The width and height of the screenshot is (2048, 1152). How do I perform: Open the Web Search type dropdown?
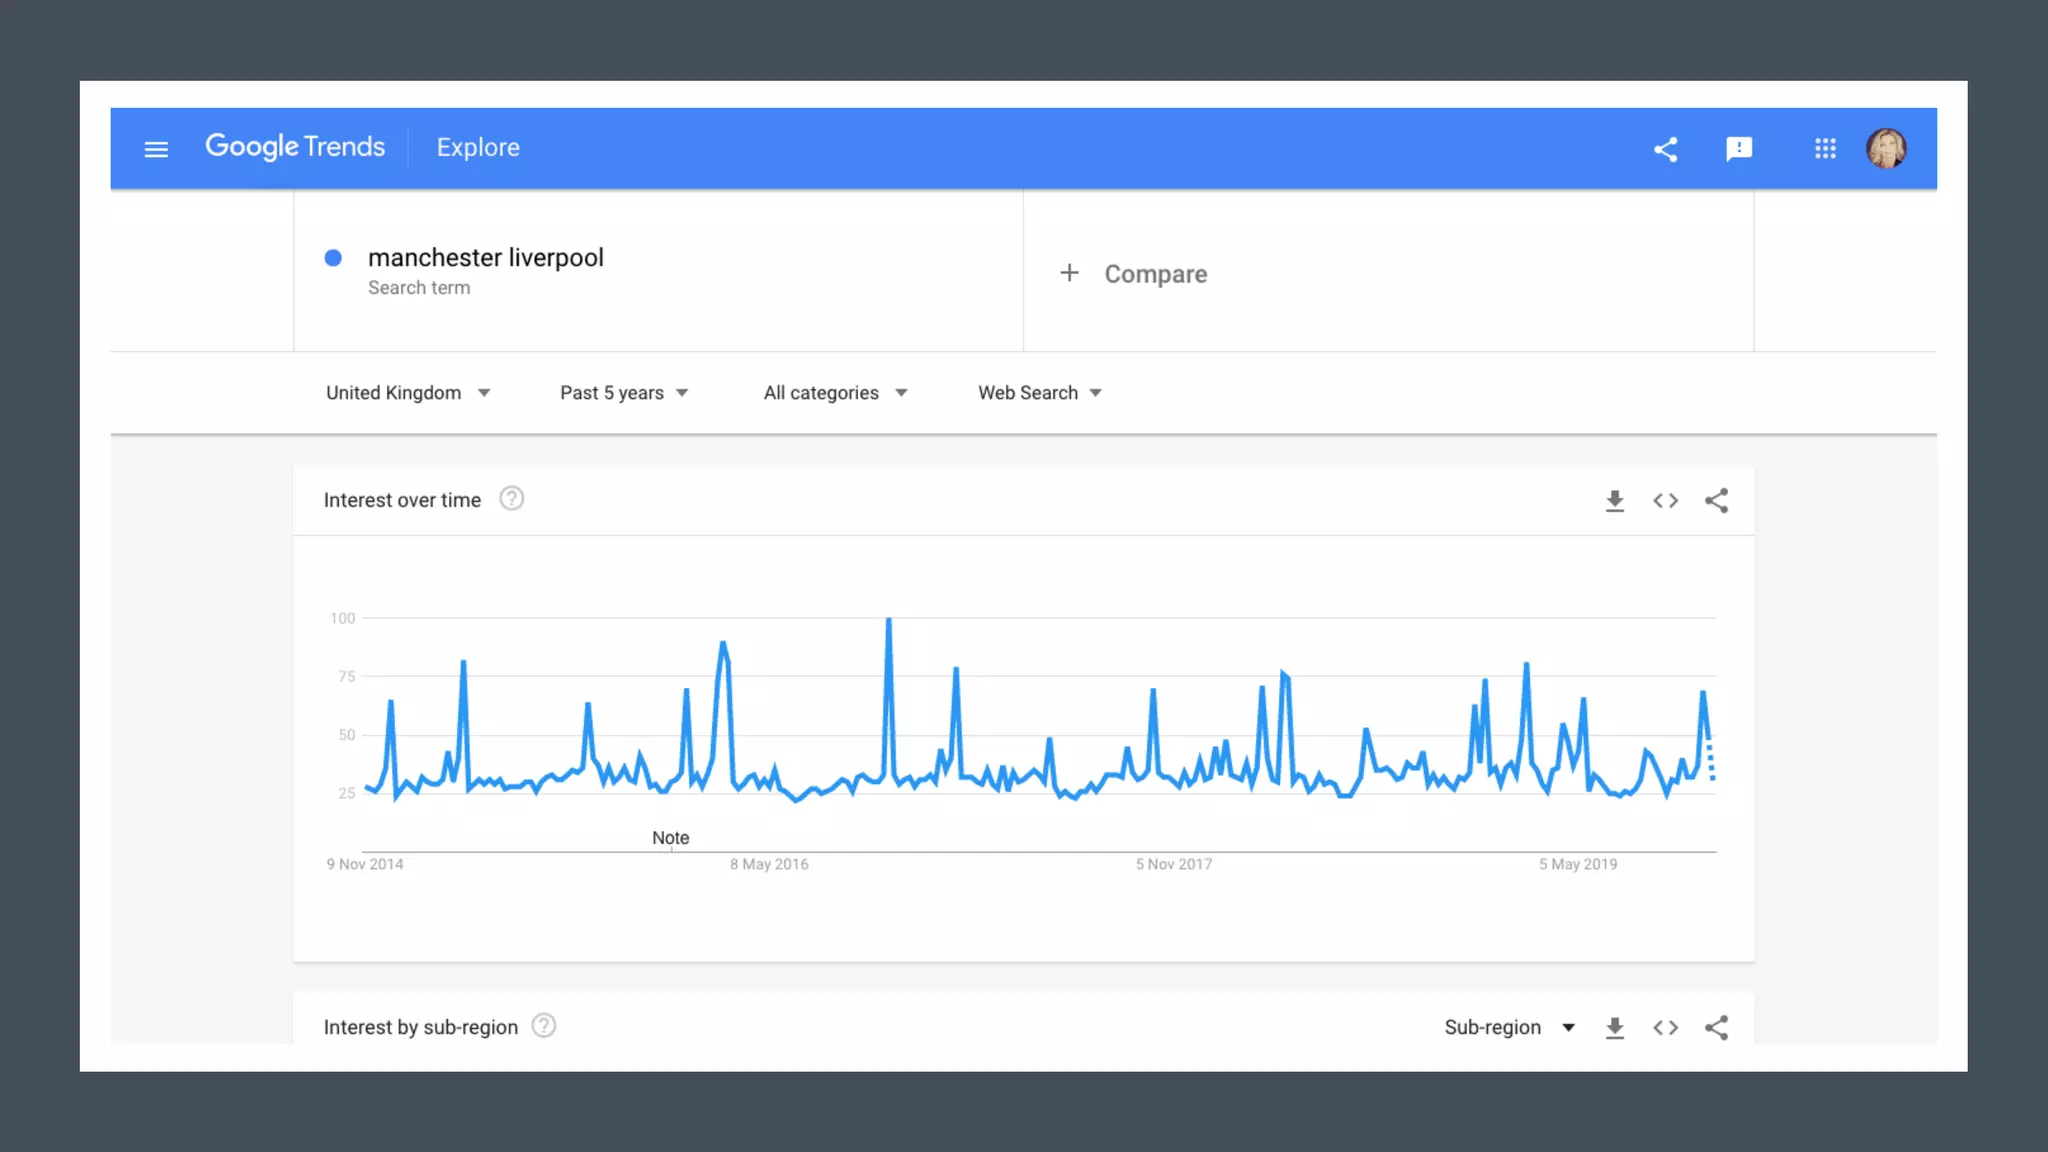(x=1039, y=393)
